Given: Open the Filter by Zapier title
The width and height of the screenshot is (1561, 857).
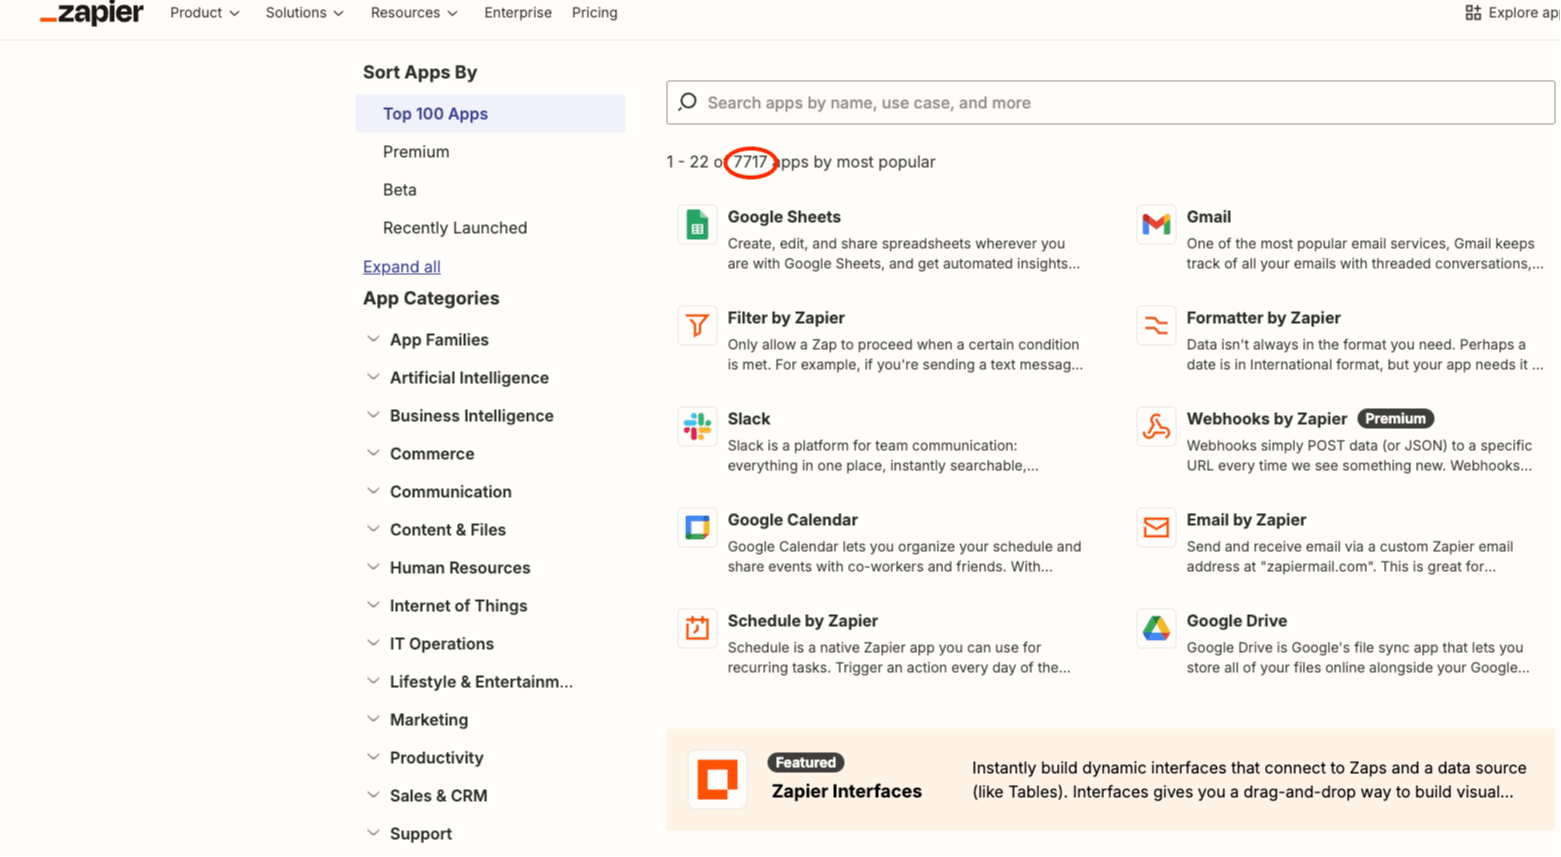Looking at the screenshot, I should click(x=786, y=318).
